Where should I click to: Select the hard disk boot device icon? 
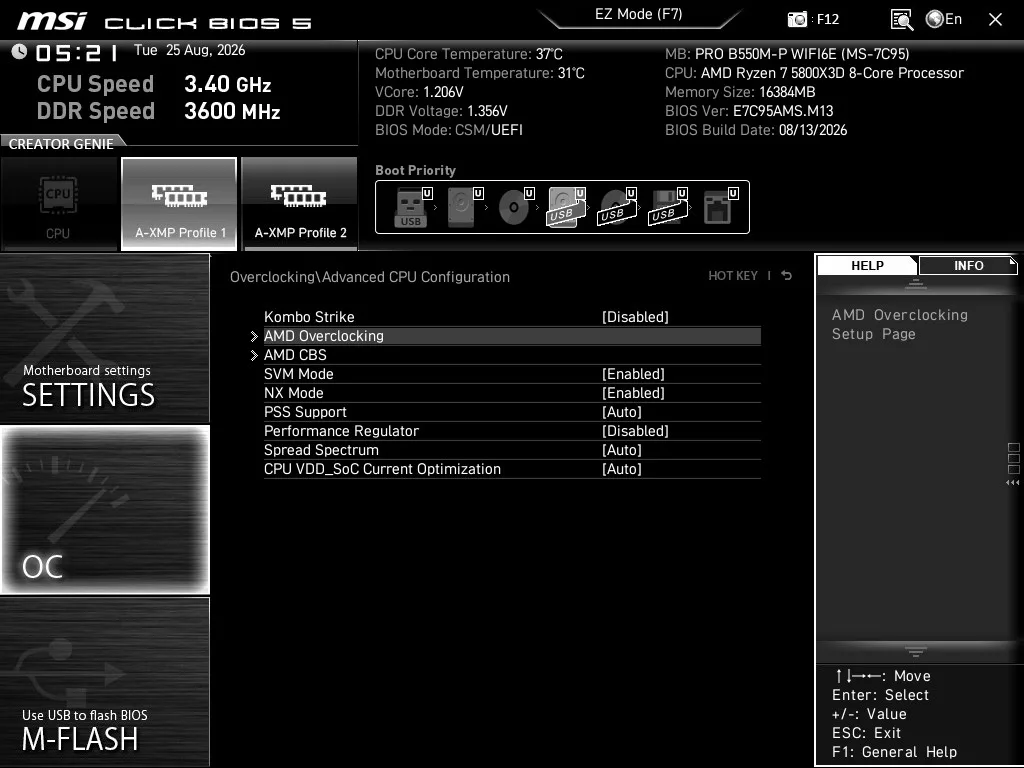[463, 207]
